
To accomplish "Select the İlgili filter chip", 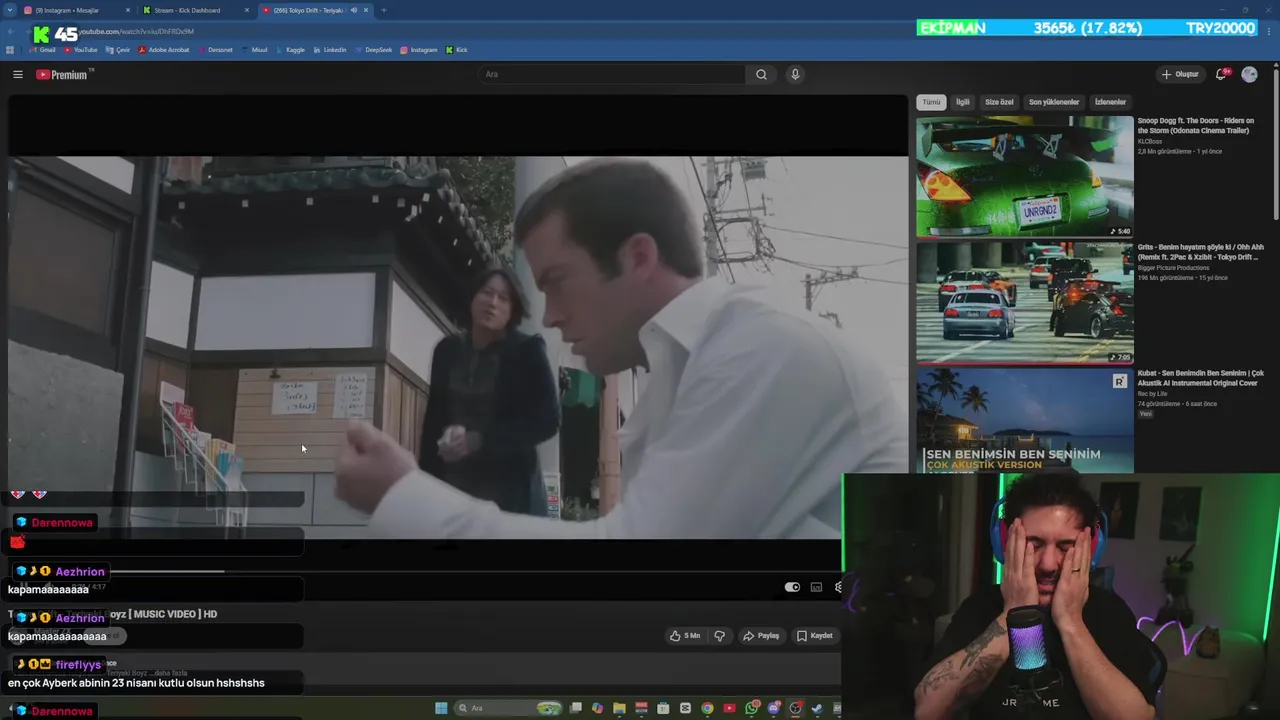I will tap(962, 102).
